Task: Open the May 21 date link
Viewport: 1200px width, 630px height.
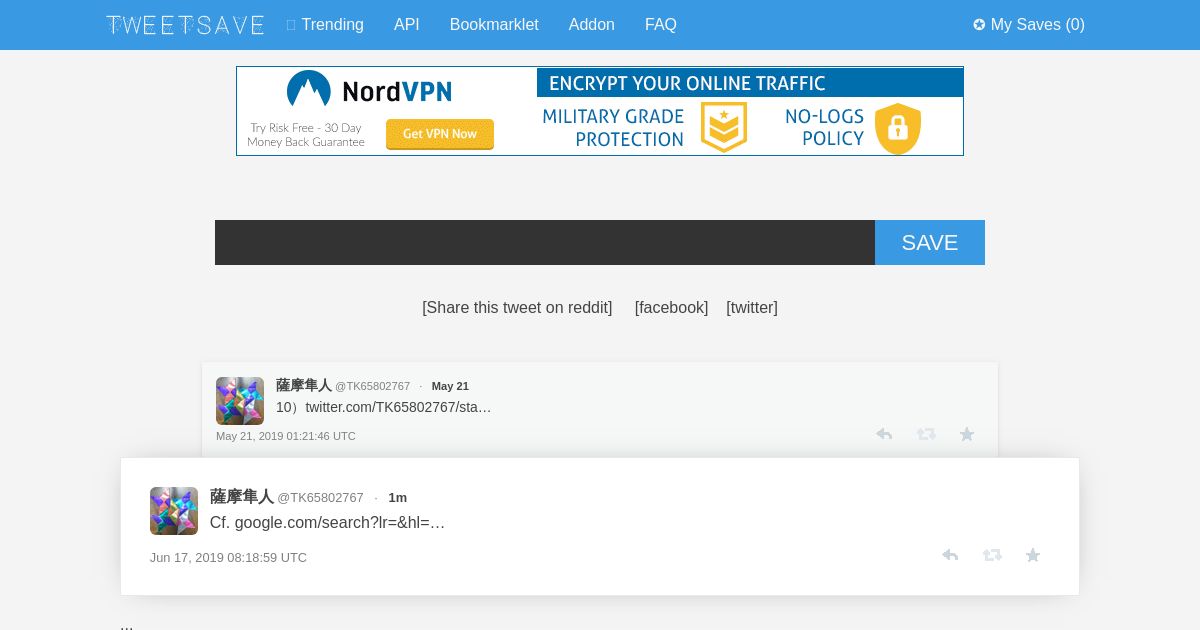Action: 450,386
